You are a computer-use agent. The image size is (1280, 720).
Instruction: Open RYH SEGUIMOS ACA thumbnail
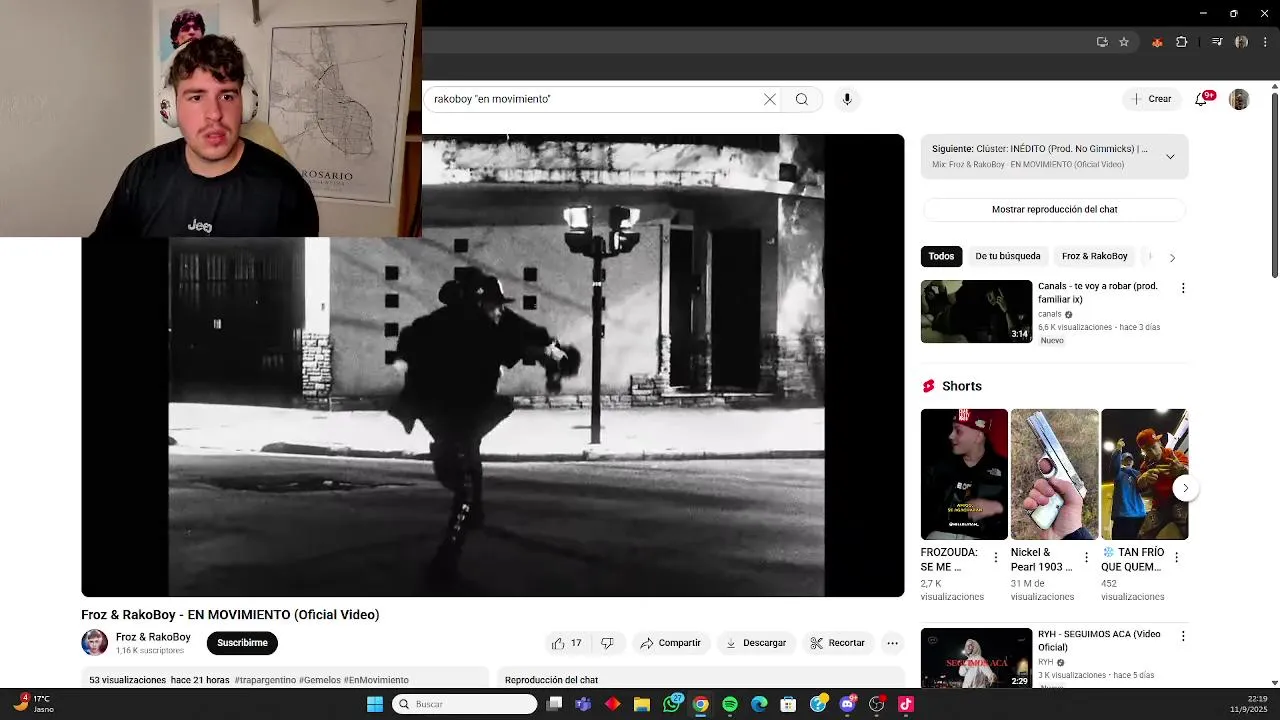tap(976, 658)
